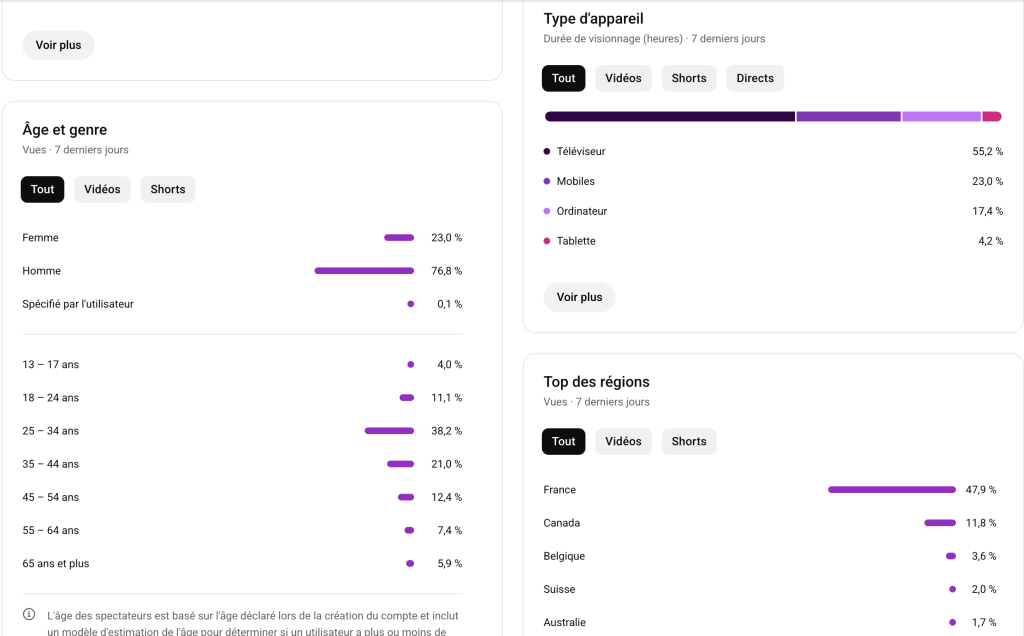Click Voir plus under device type list
The height and width of the screenshot is (636, 1024).
[579, 297]
